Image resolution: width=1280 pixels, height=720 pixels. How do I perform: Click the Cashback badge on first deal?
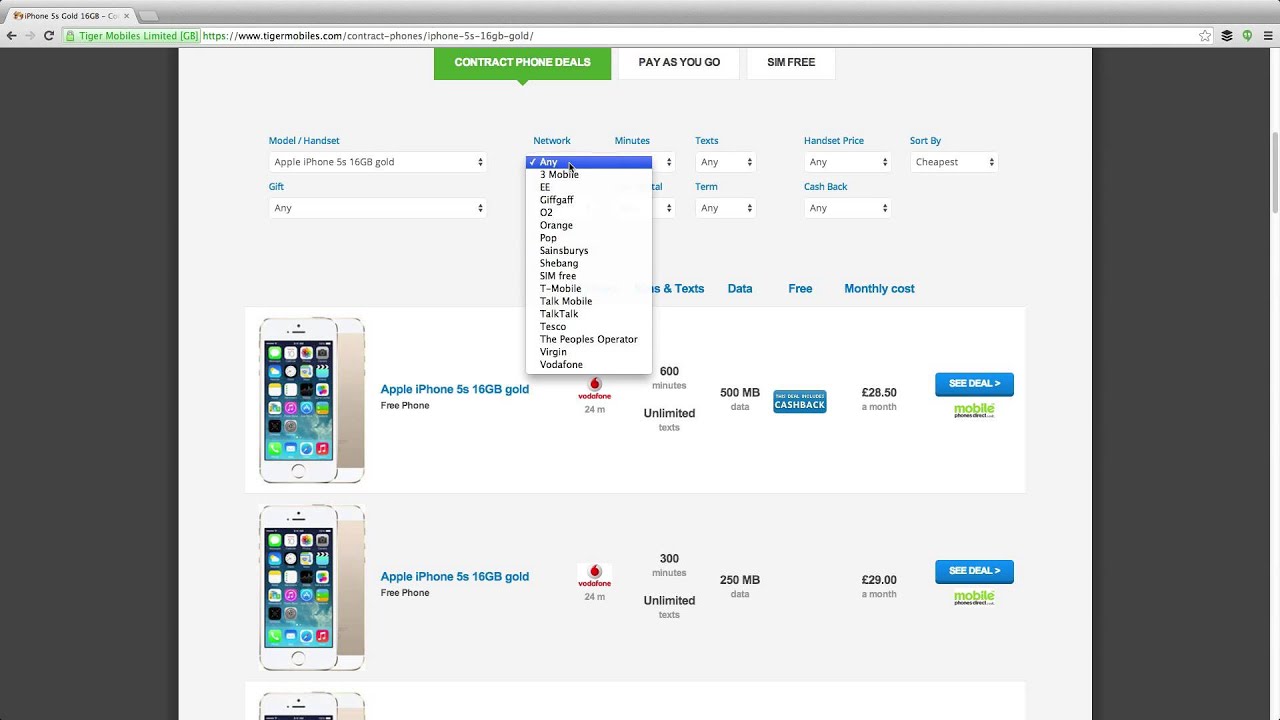pyautogui.click(x=800, y=401)
